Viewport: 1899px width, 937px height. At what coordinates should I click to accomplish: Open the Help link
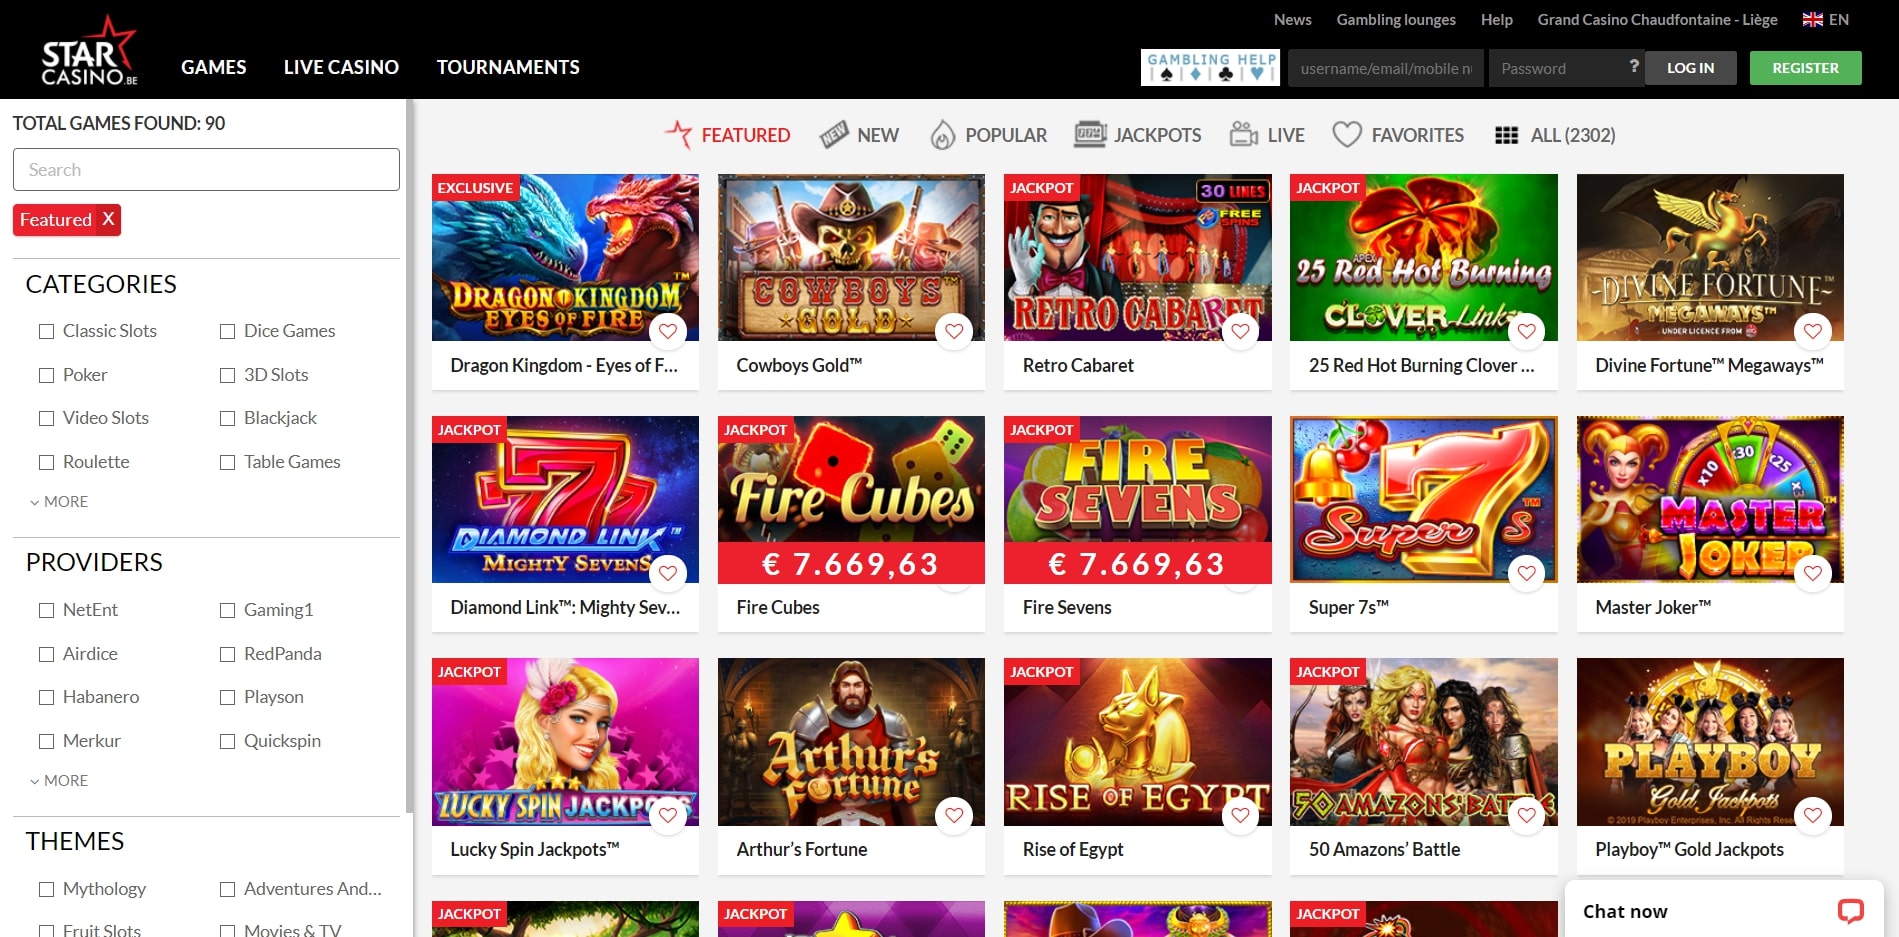pyautogui.click(x=1496, y=19)
